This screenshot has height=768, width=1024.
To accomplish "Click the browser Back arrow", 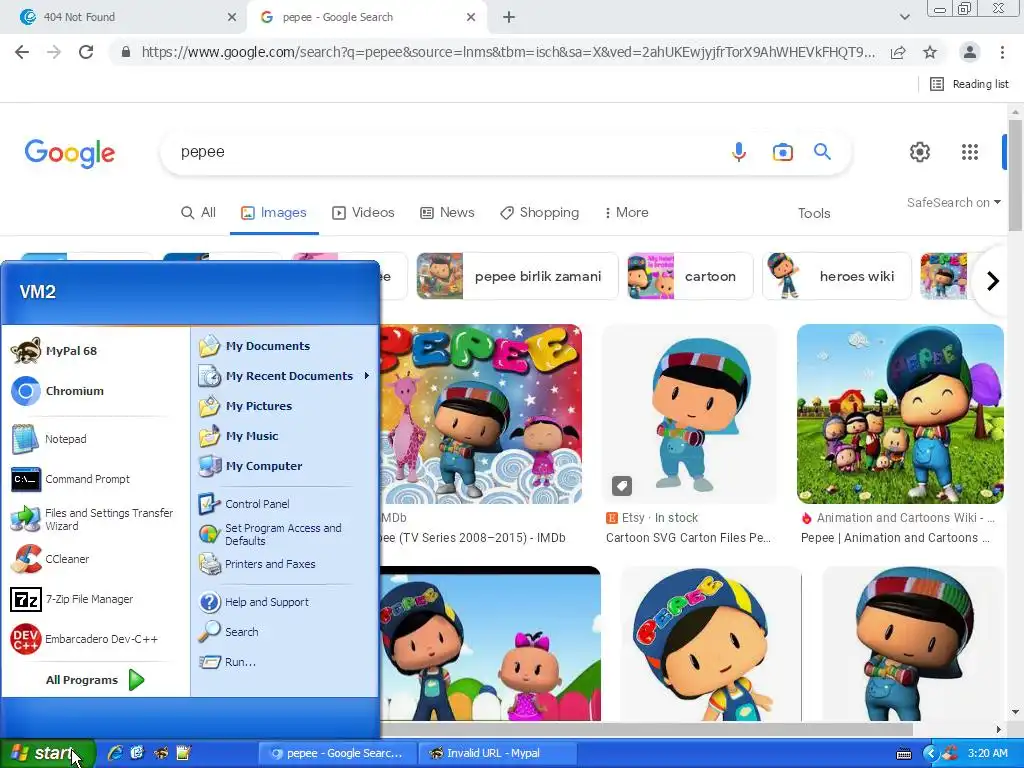I will 22,52.
